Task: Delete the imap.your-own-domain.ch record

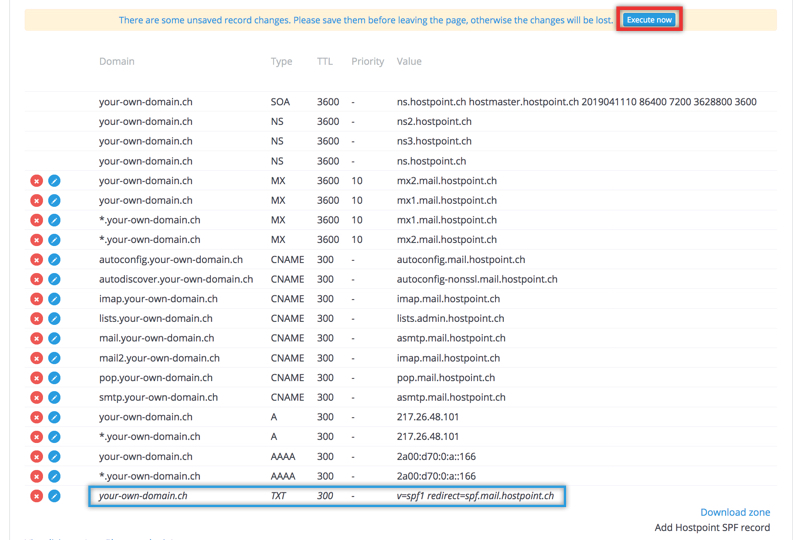Action: tap(36, 299)
